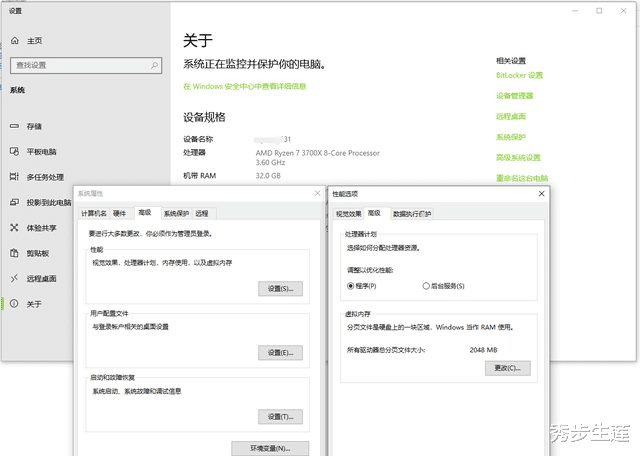The height and width of the screenshot is (456, 640).
Task: Click the 32.0 GB RAM value
Action: (x=268, y=176)
